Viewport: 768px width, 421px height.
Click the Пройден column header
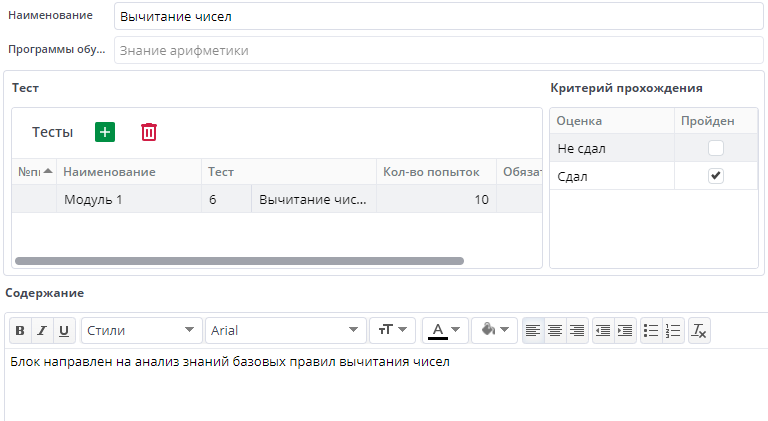click(716, 121)
